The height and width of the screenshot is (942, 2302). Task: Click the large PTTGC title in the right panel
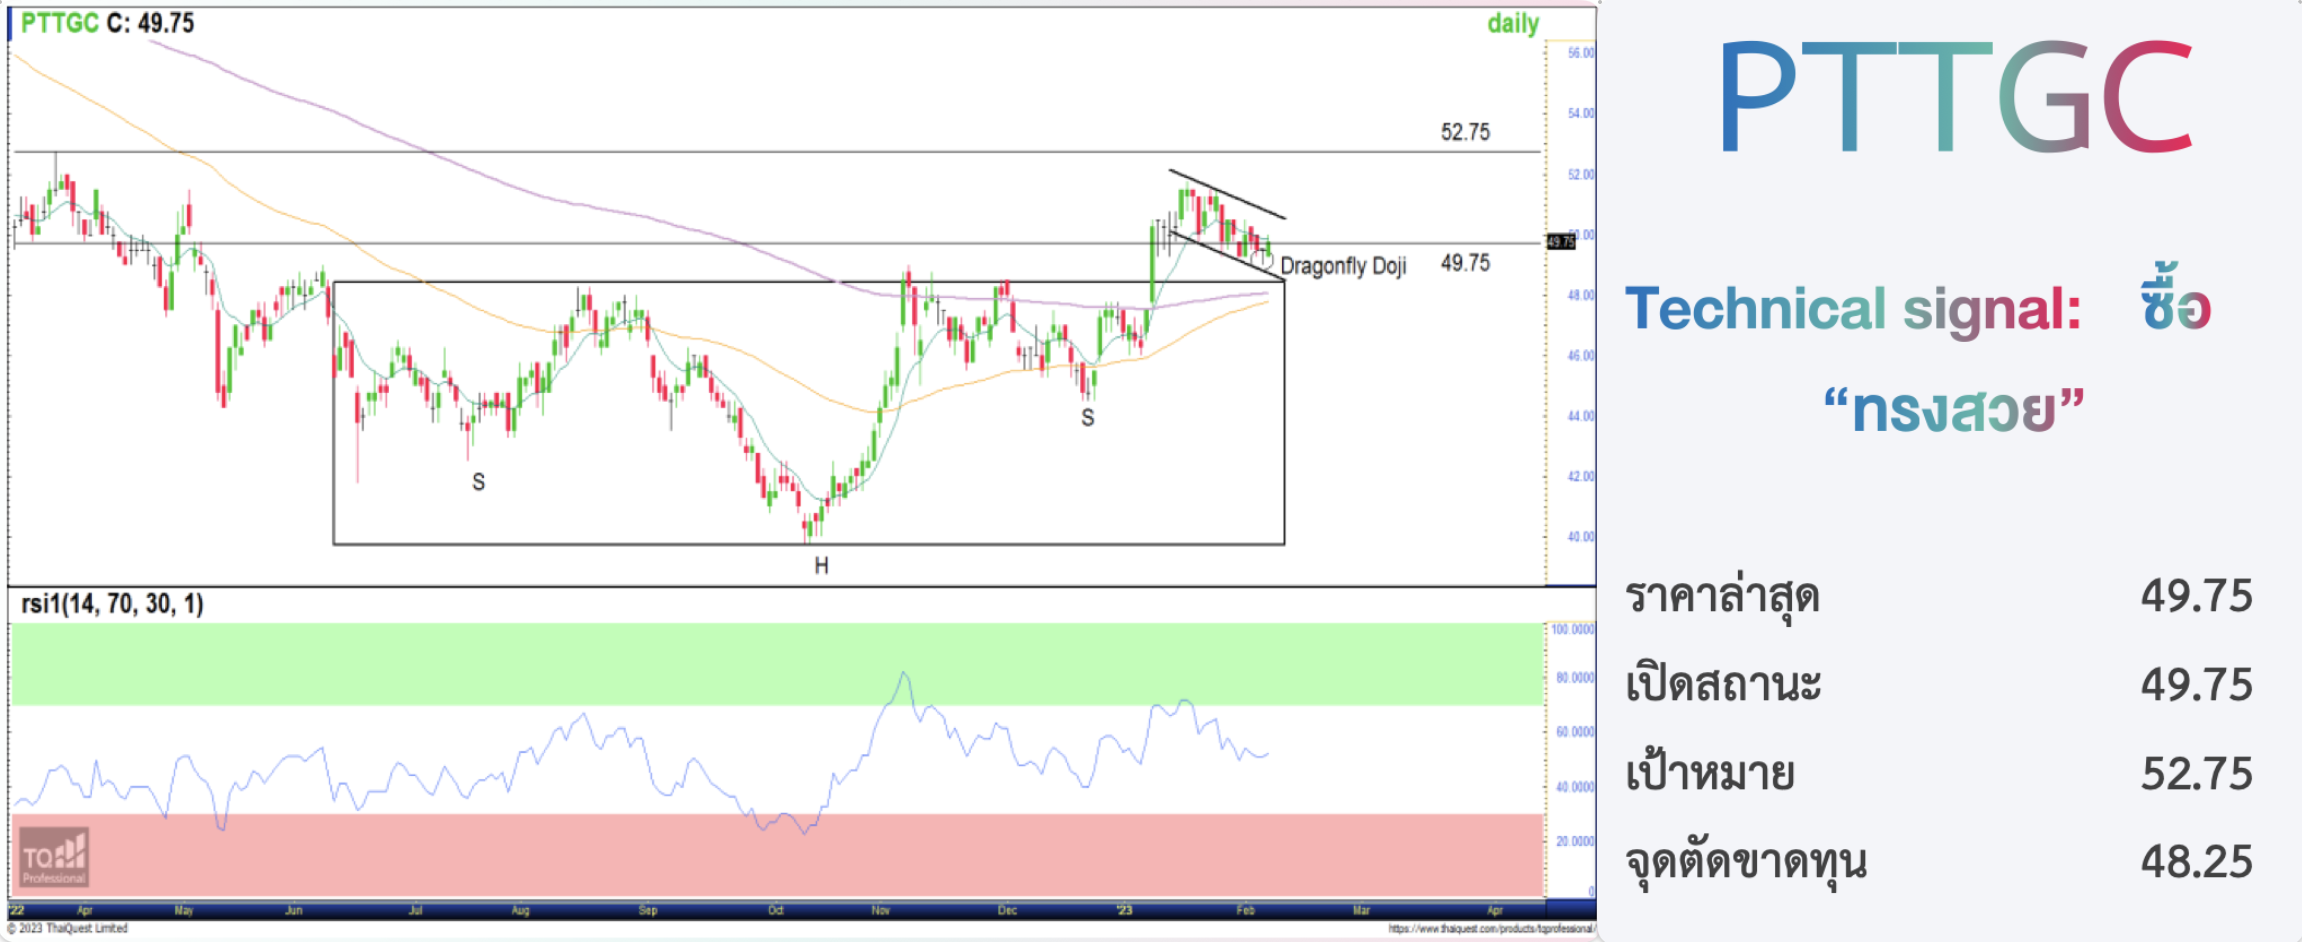[1956, 97]
